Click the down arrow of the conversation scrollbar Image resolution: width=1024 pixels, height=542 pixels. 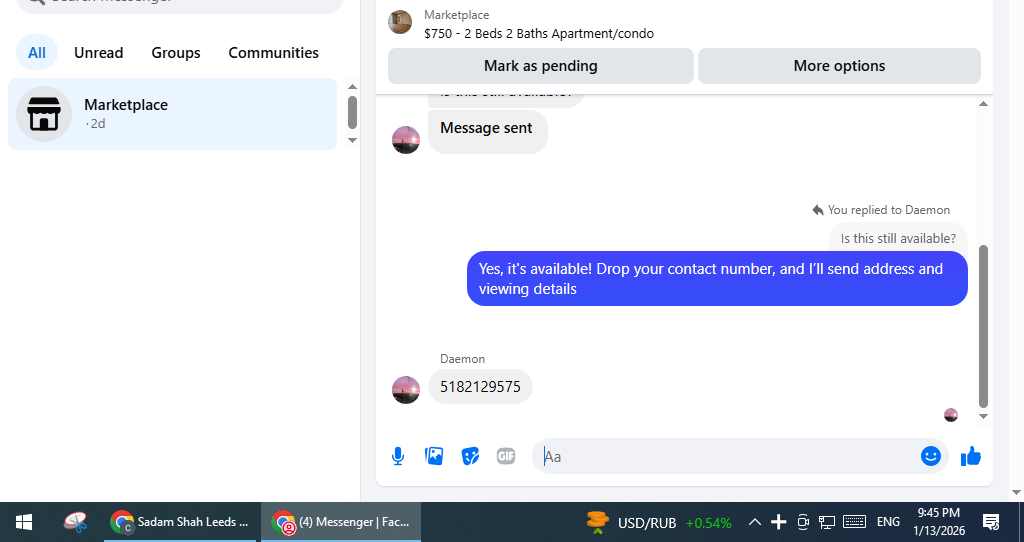pyautogui.click(x=984, y=416)
